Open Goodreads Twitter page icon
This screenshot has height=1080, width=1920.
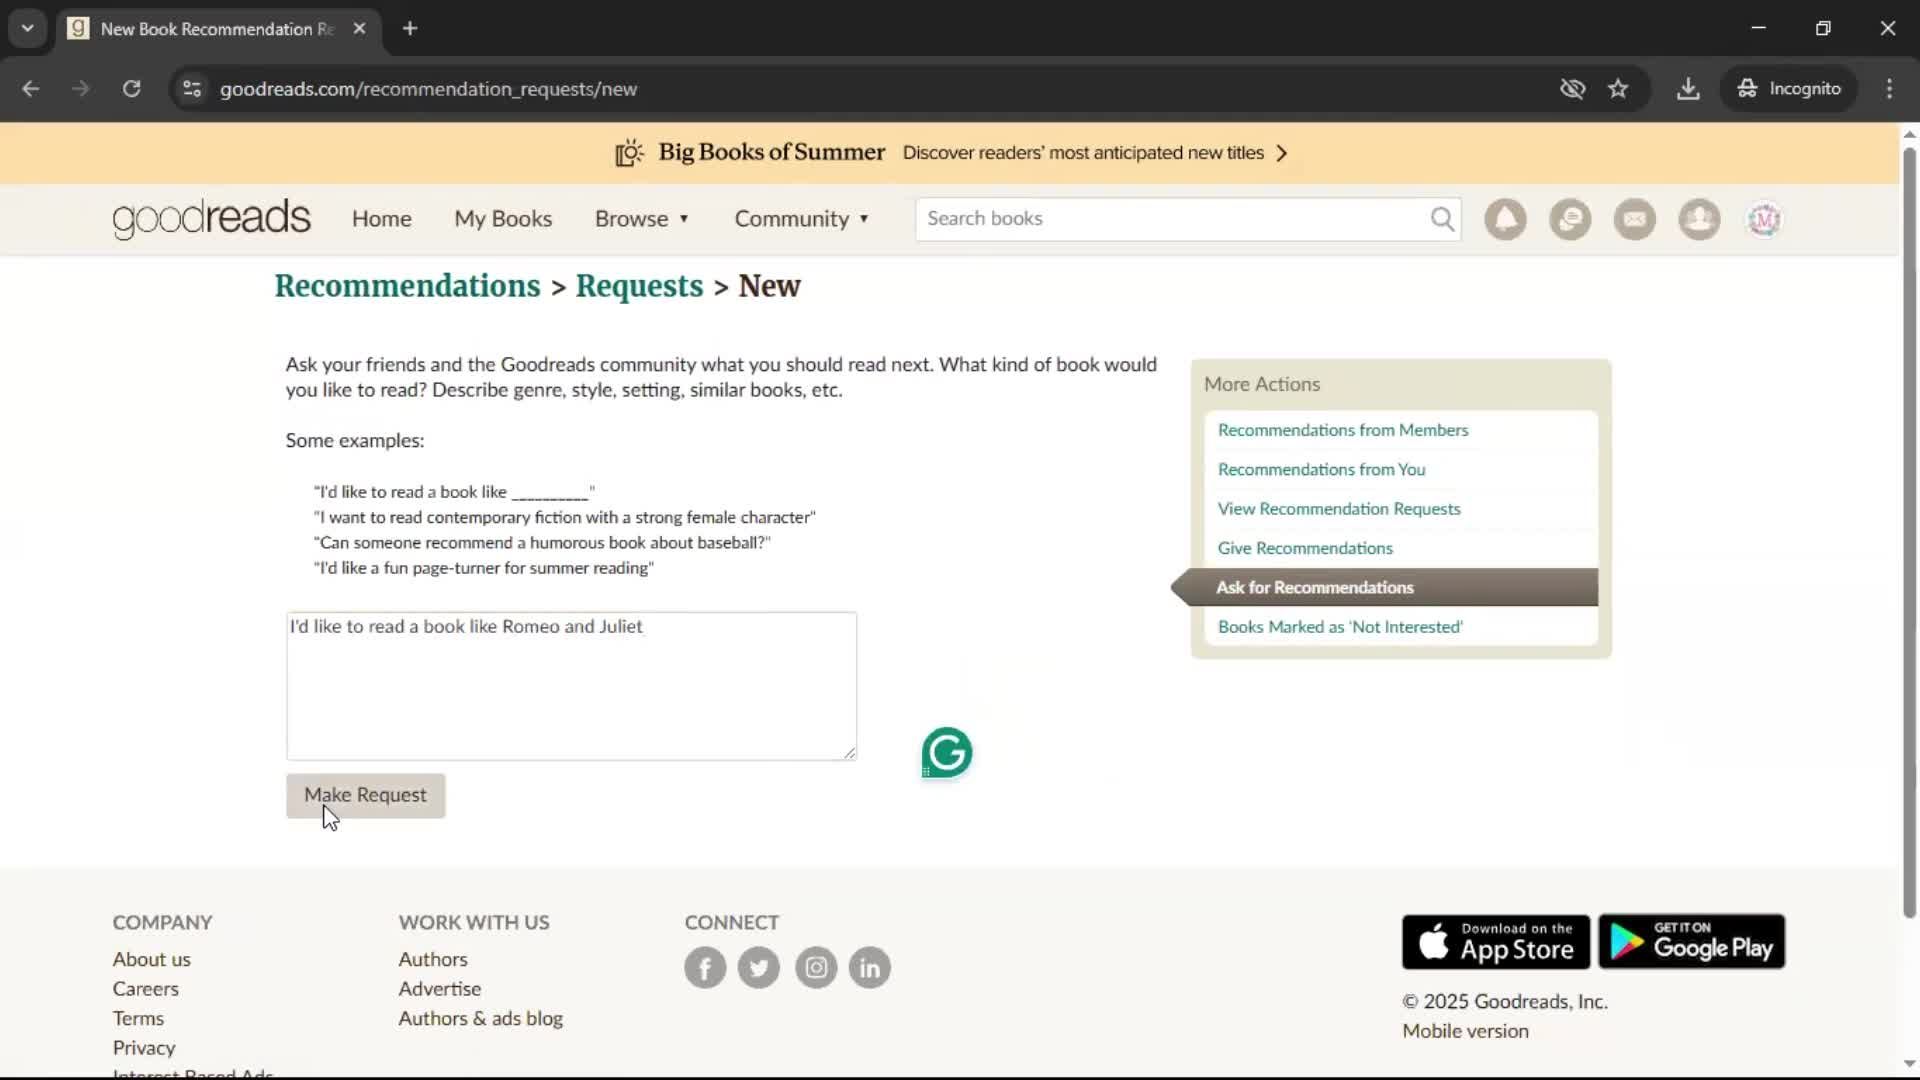pyautogui.click(x=759, y=967)
